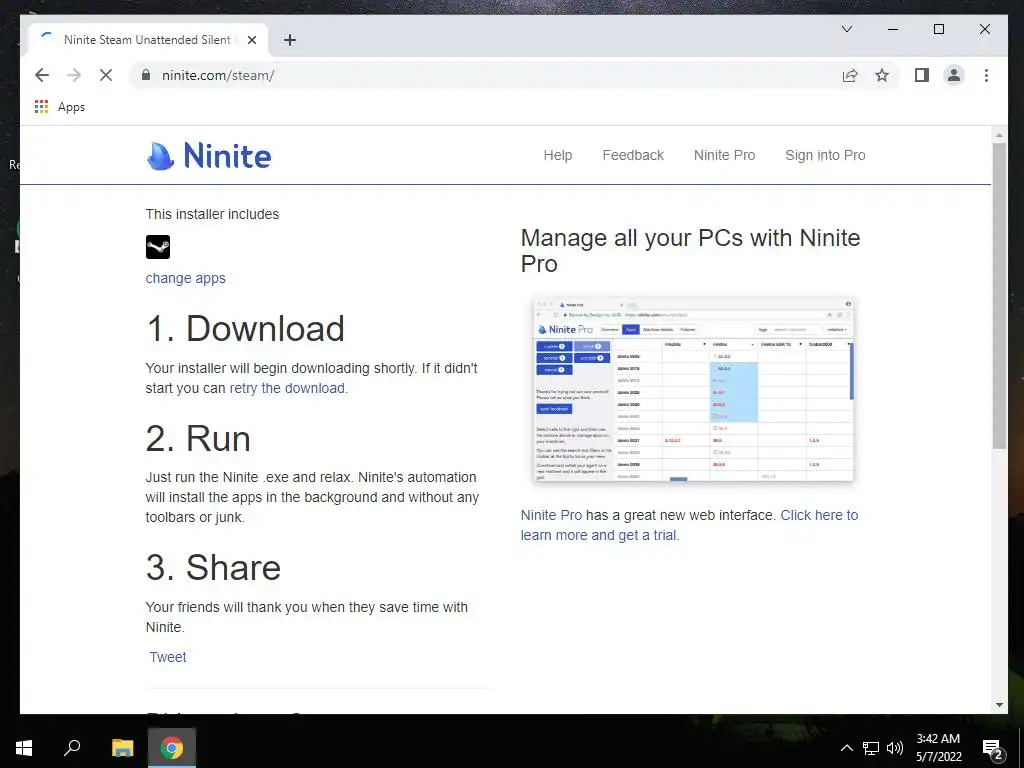Close the Ninite Steam tab
Image resolution: width=1024 pixels, height=768 pixels.
pos(252,40)
